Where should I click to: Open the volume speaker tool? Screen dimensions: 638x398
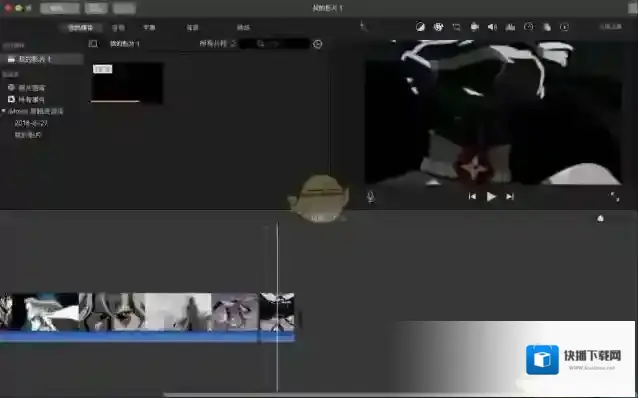(x=492, y=27)
